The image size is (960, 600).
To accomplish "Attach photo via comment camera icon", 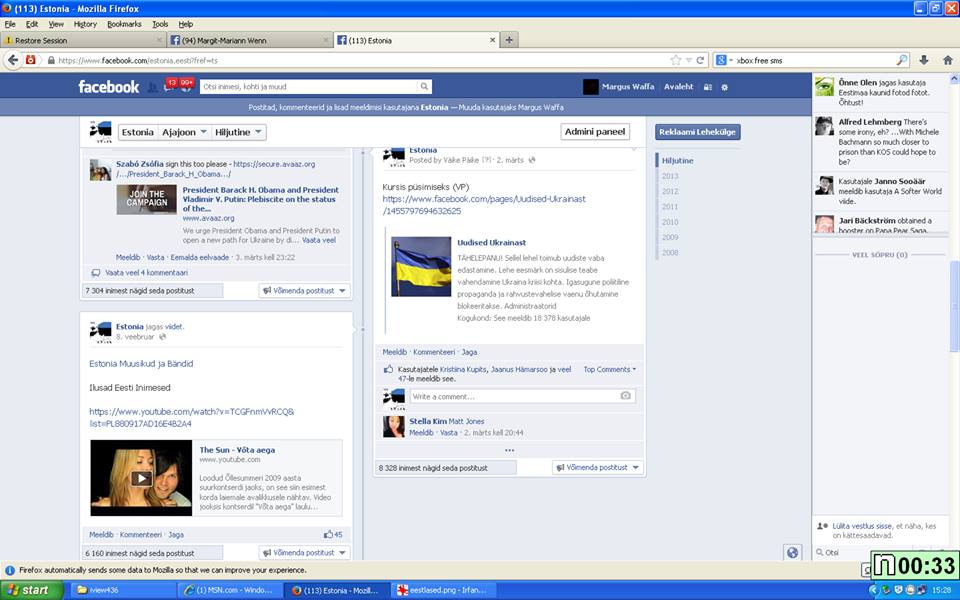I will click(625, 396).
